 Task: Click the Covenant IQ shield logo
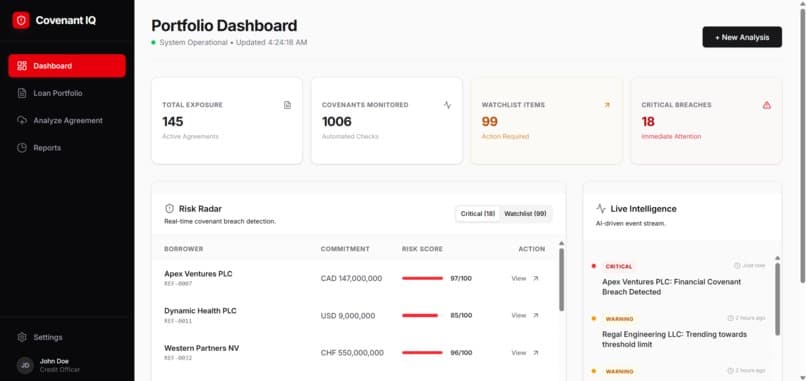(21, 21)
